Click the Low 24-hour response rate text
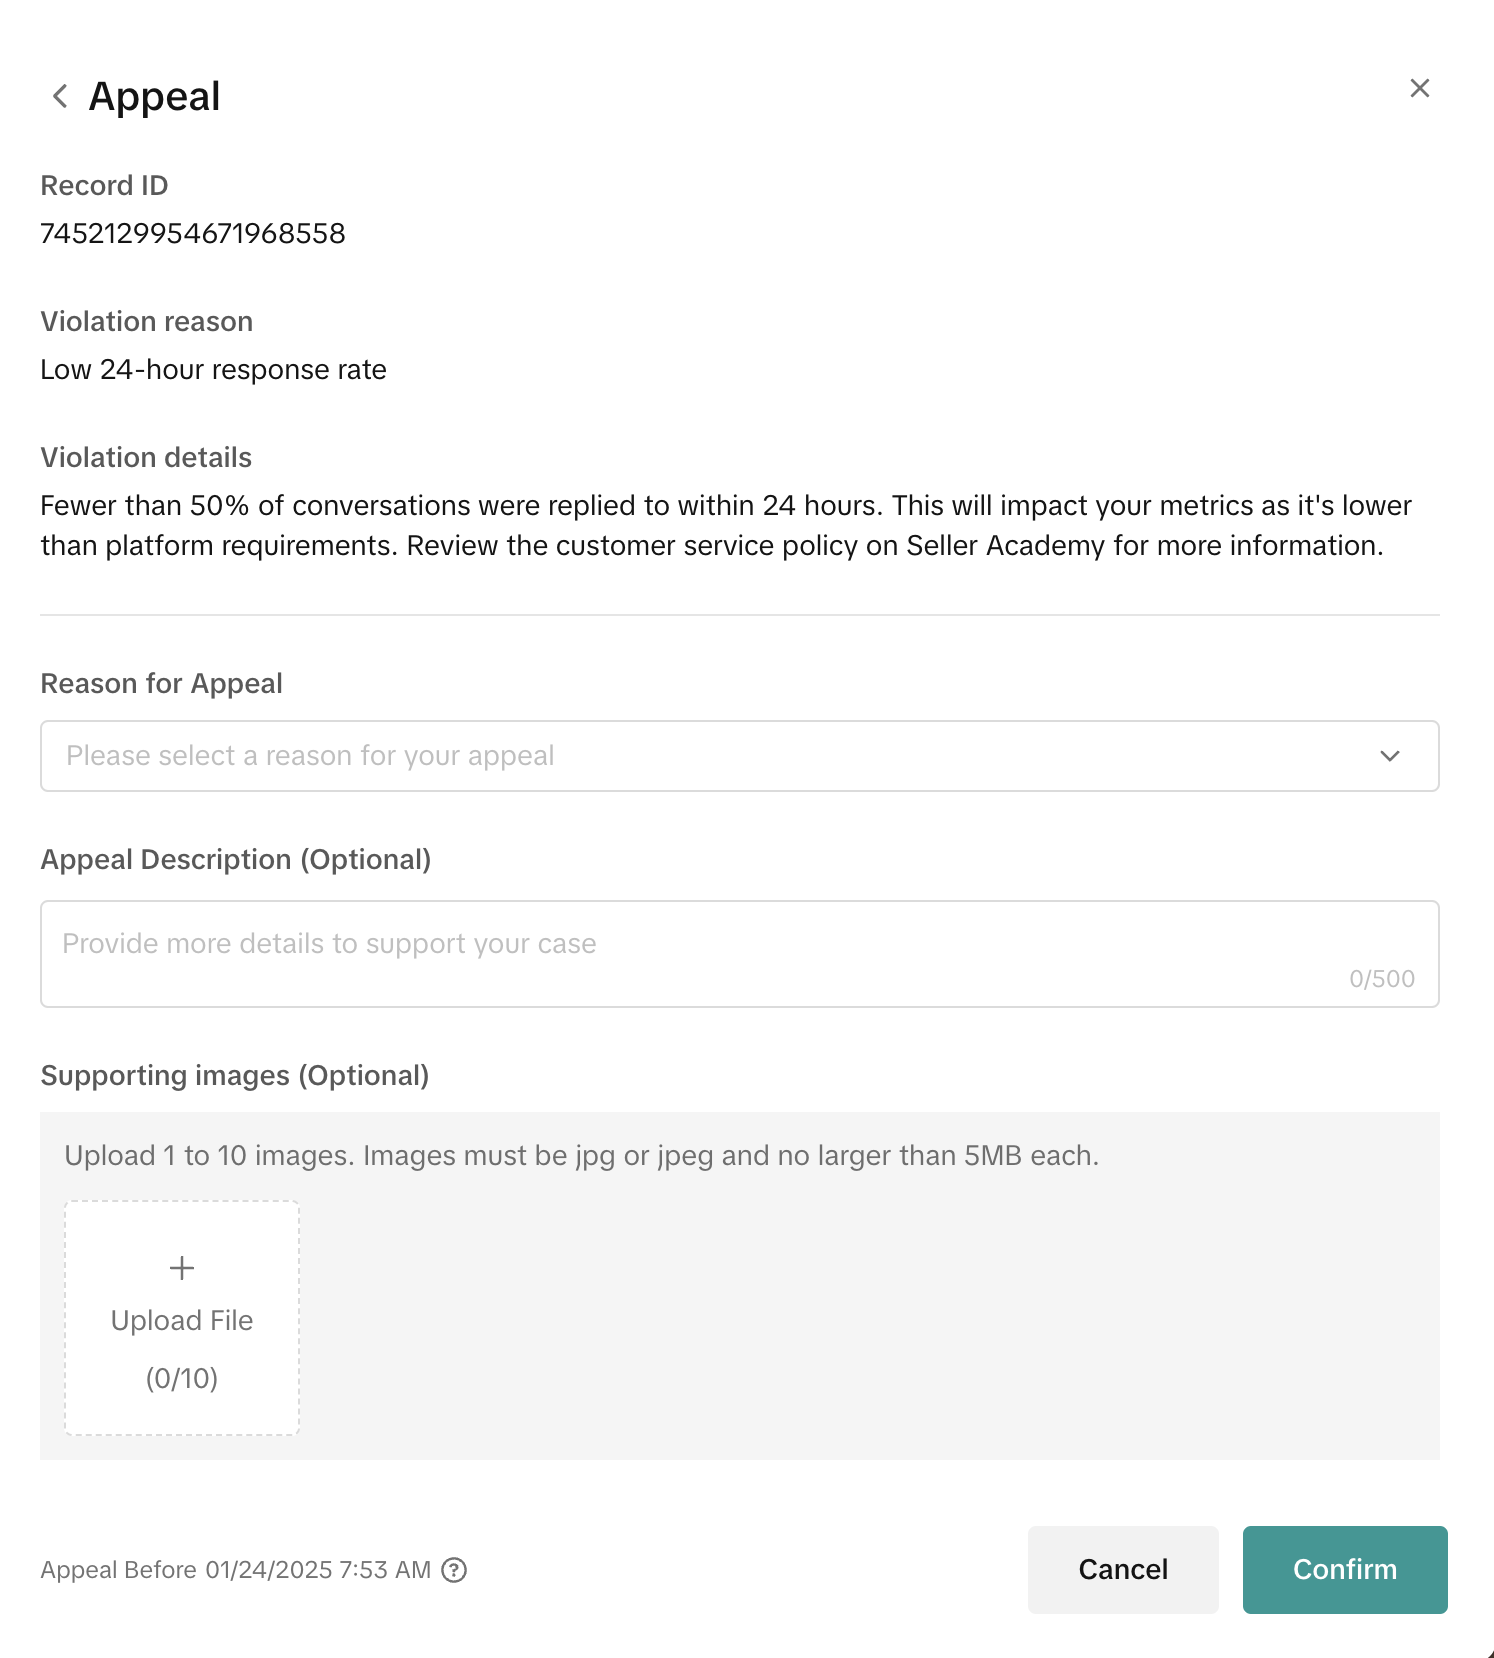This screenshot has height=1658, width=1494. tap(213, 370)
